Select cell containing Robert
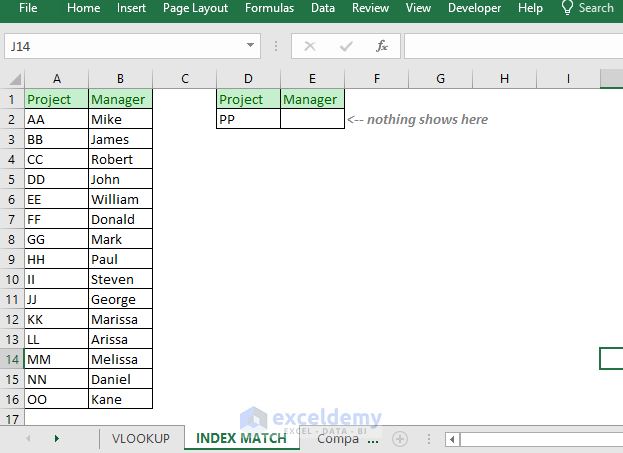Viewport: 623px width, 453px height. (x=120, y=159)
